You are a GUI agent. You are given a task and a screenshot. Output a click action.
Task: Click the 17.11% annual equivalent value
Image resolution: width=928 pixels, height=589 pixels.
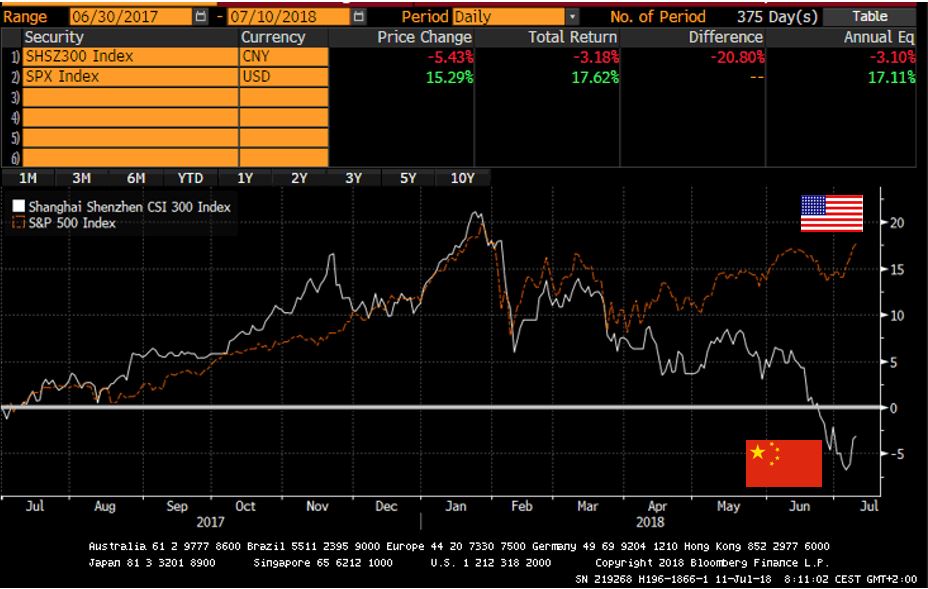tap(892, 78)
